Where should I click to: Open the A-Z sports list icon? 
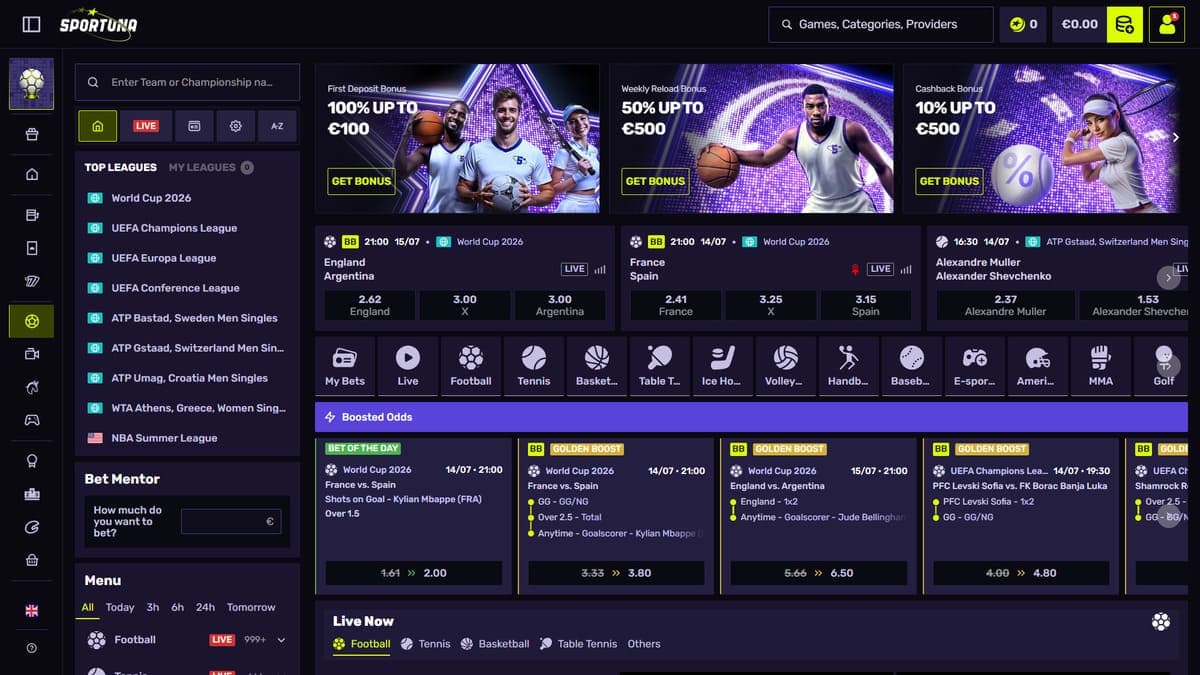pyautogui.click(x=277, y=126)
